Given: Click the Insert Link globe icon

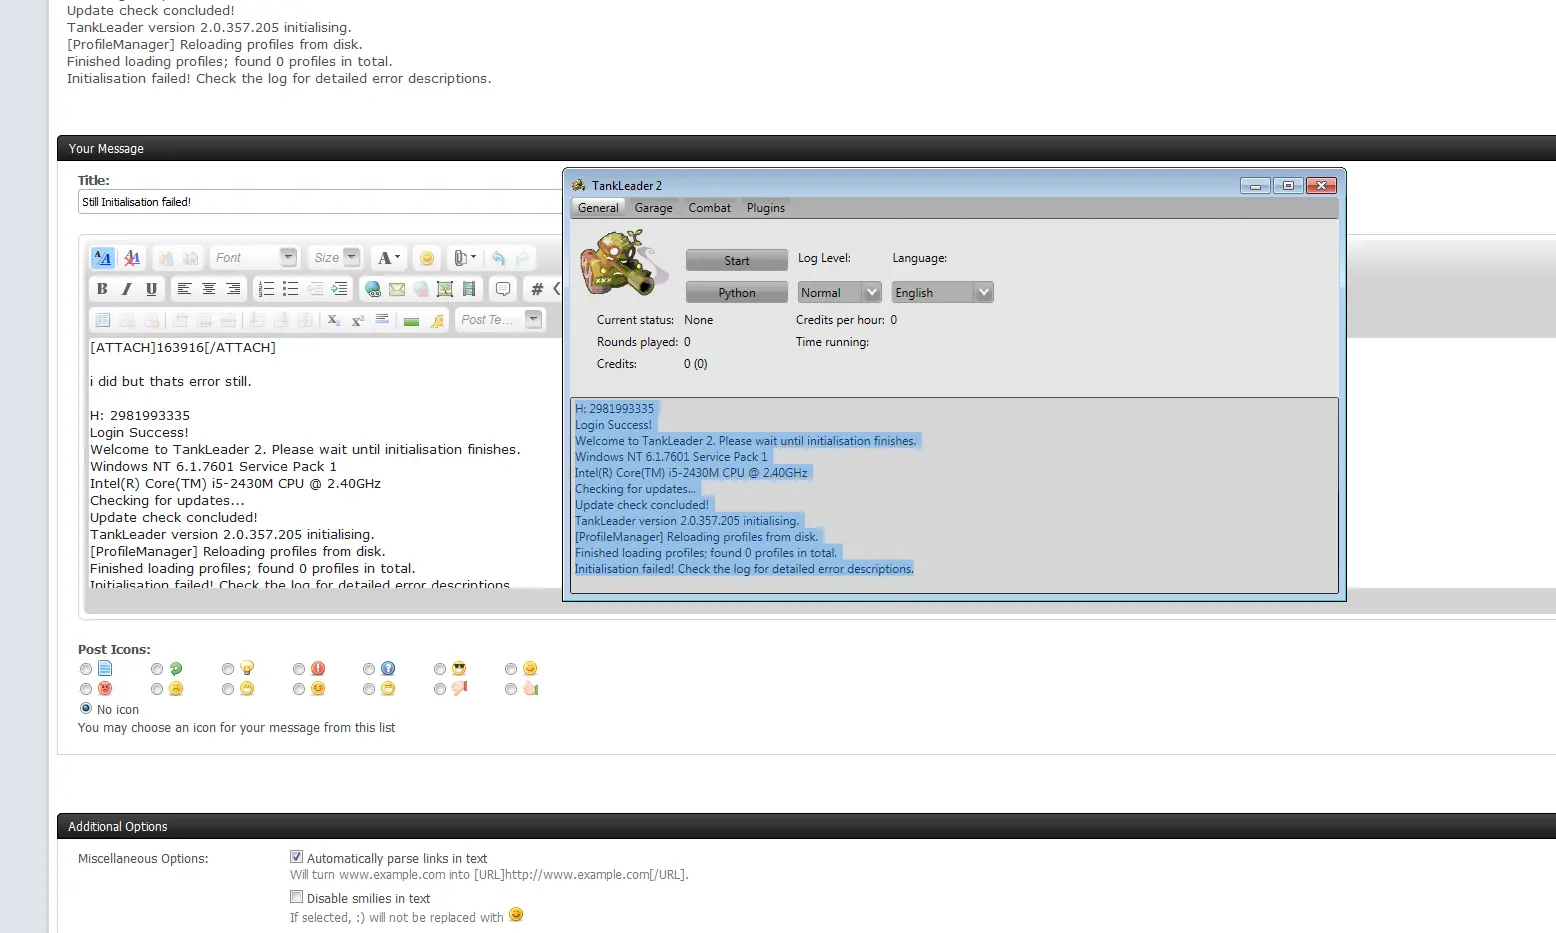Looking at the screenshot, I should 373,289.
